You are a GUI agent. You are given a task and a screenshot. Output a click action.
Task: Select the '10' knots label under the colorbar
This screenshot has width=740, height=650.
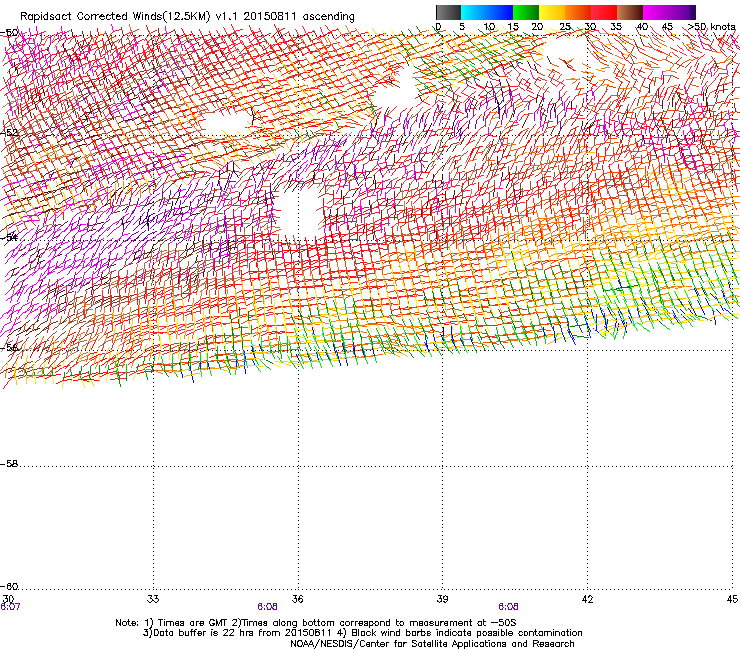coord(489,27)
